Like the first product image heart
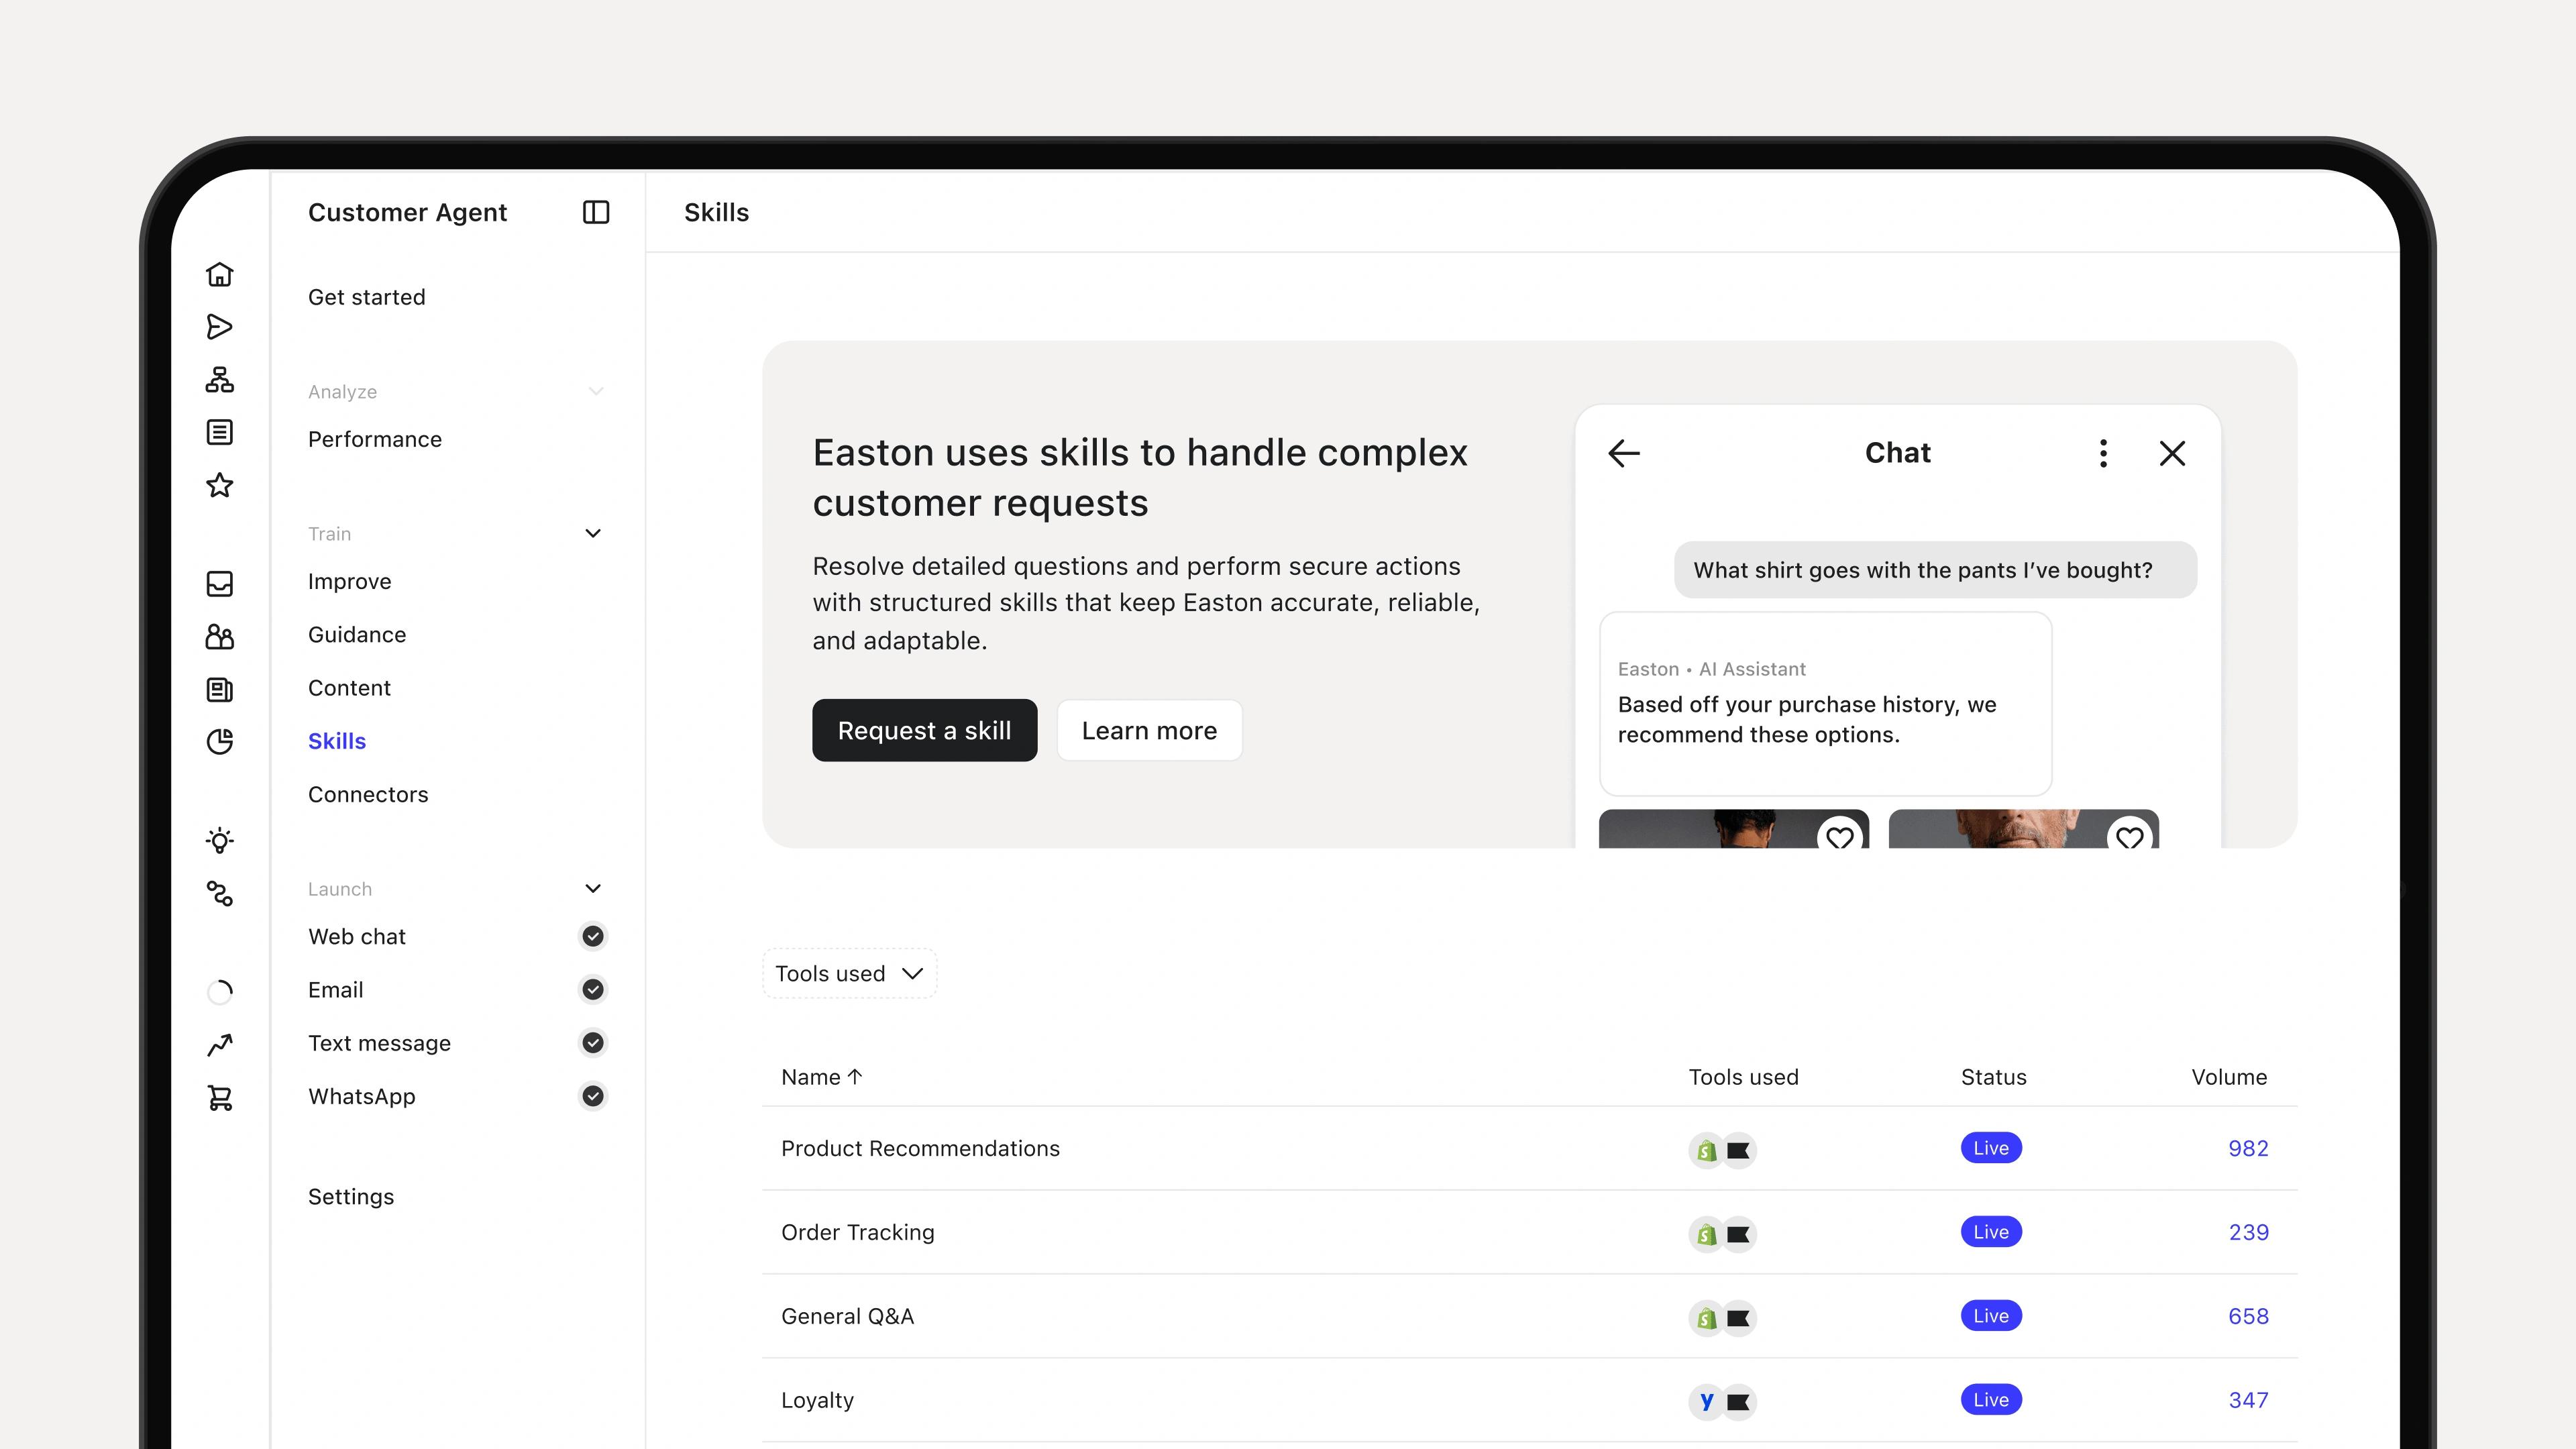Viewport: 2576px width, 1449px height. (x=1840, y=836)
